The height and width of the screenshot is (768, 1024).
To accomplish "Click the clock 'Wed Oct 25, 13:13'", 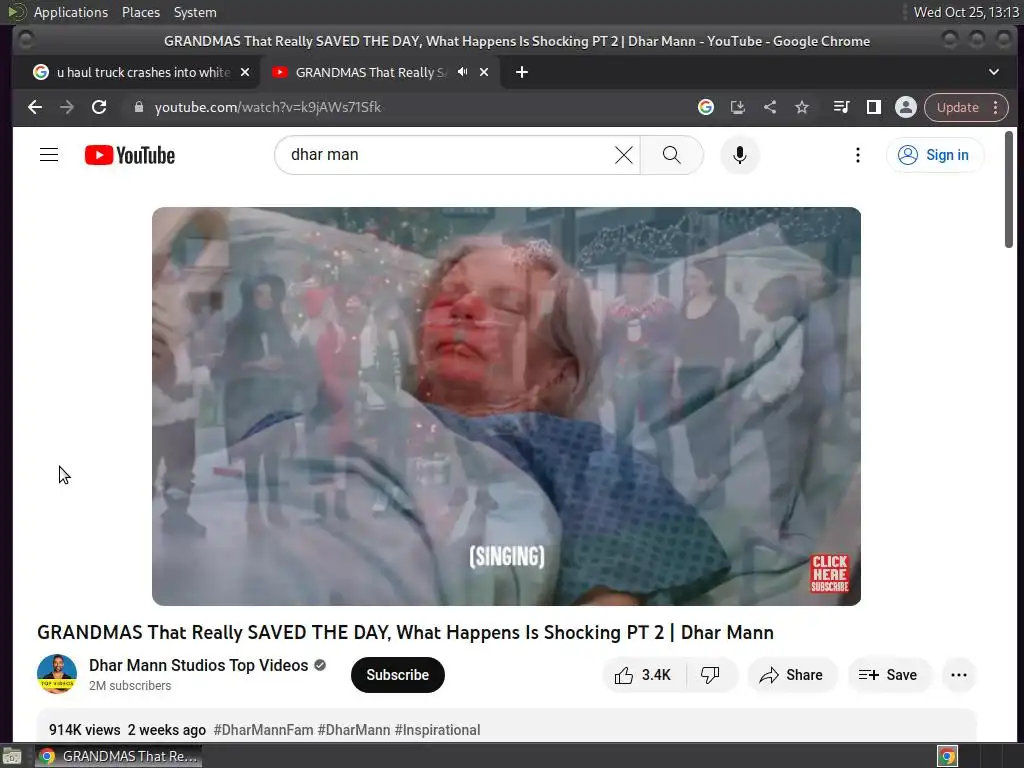I will tap(966, 12).
